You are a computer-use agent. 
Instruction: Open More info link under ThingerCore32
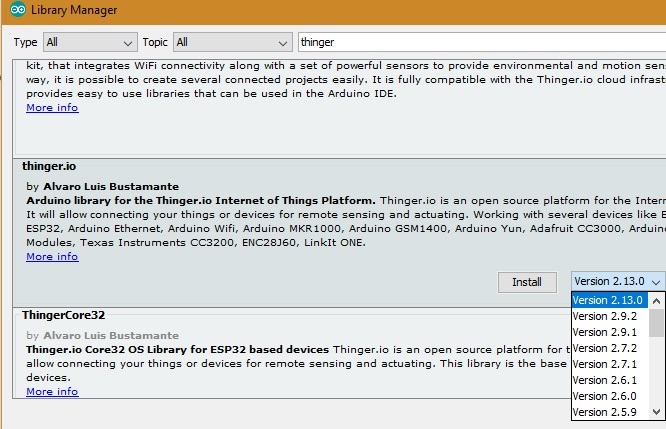52,391
